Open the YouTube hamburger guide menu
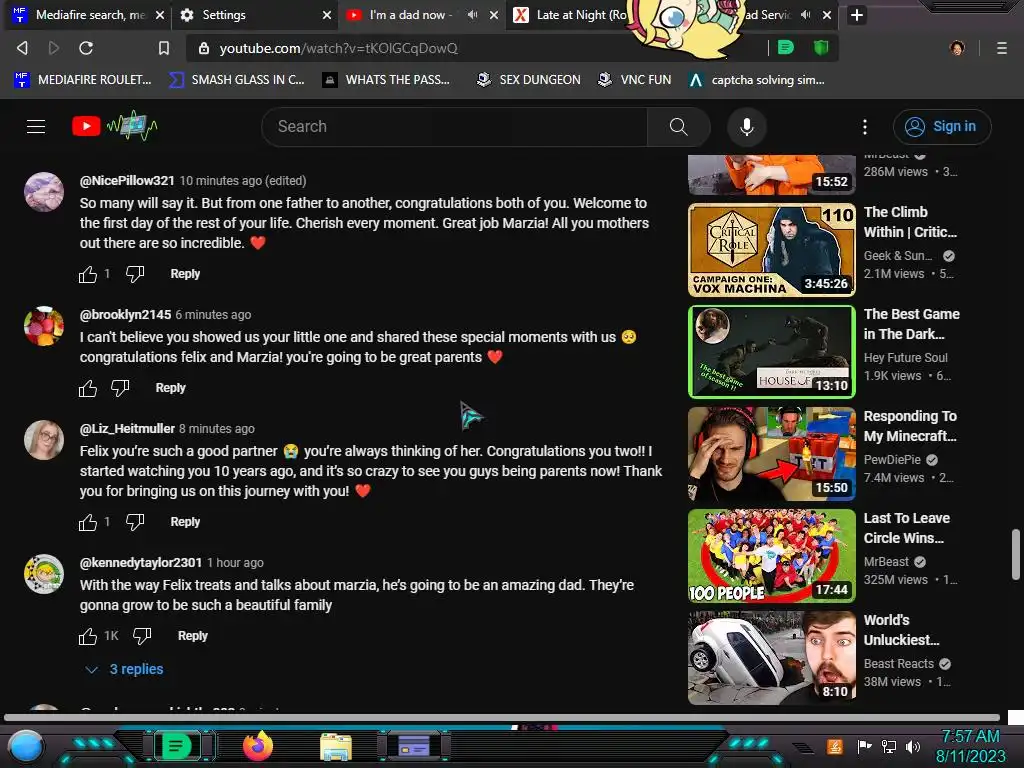 coord(36,127)
